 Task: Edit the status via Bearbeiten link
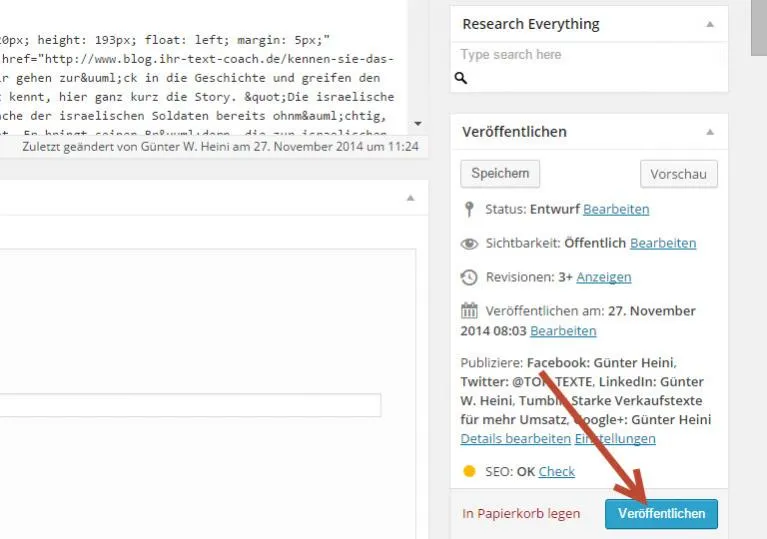tap(616, 209)
